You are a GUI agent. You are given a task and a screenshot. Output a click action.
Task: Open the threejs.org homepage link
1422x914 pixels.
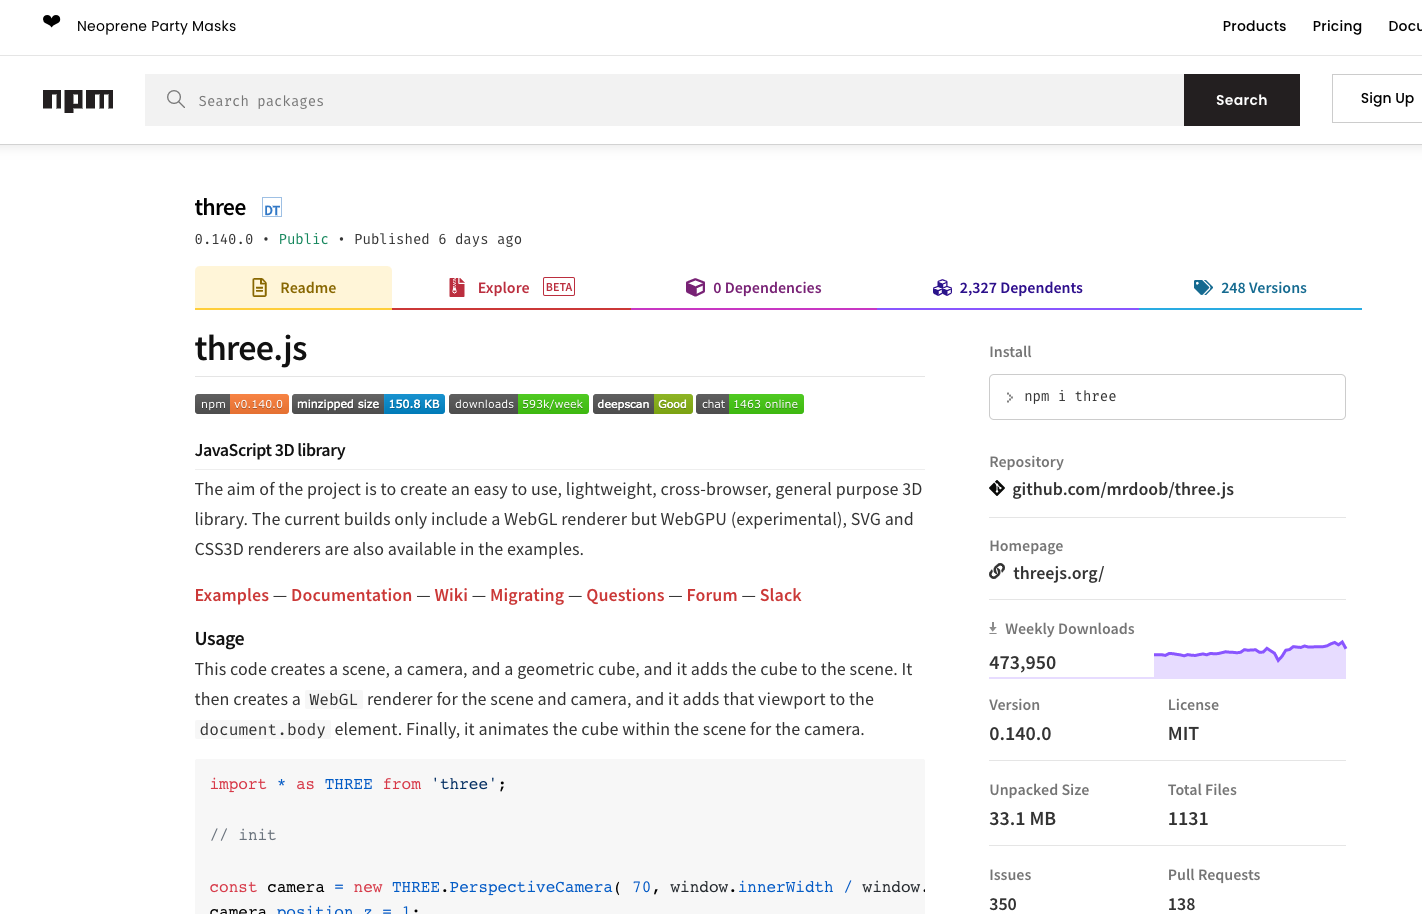point(1058,573)
